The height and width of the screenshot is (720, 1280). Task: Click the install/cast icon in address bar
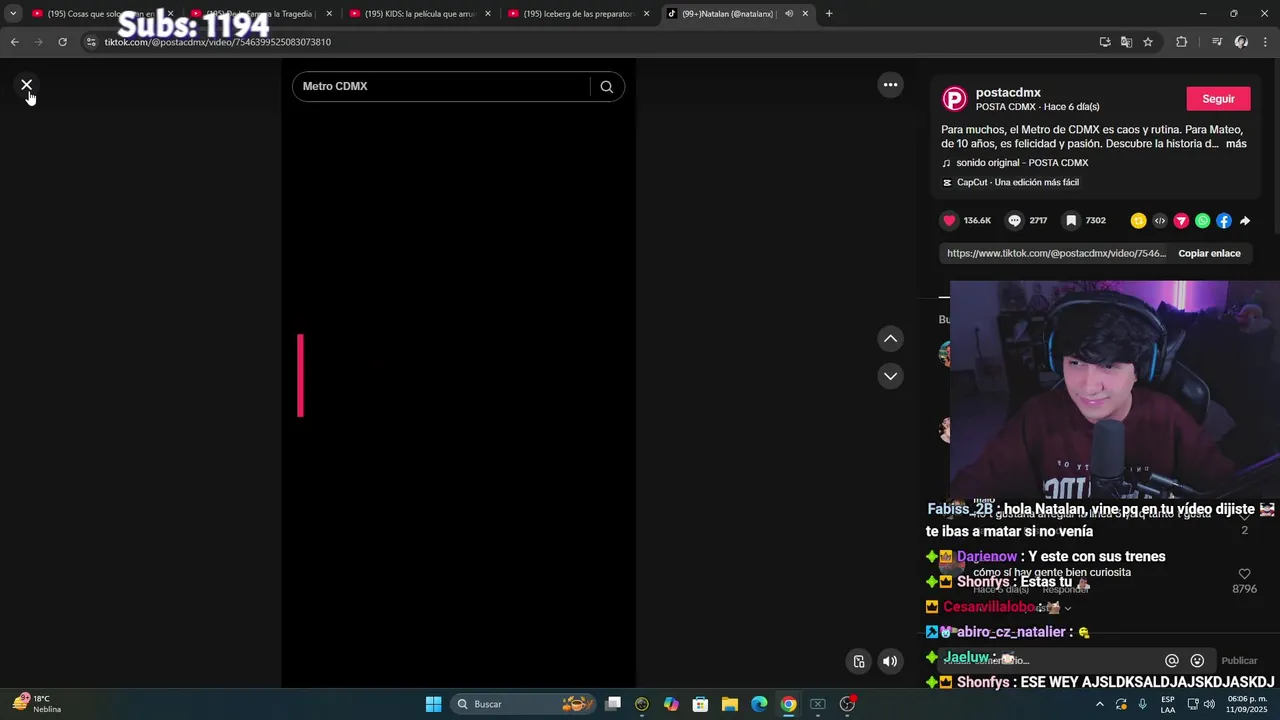1105,42
